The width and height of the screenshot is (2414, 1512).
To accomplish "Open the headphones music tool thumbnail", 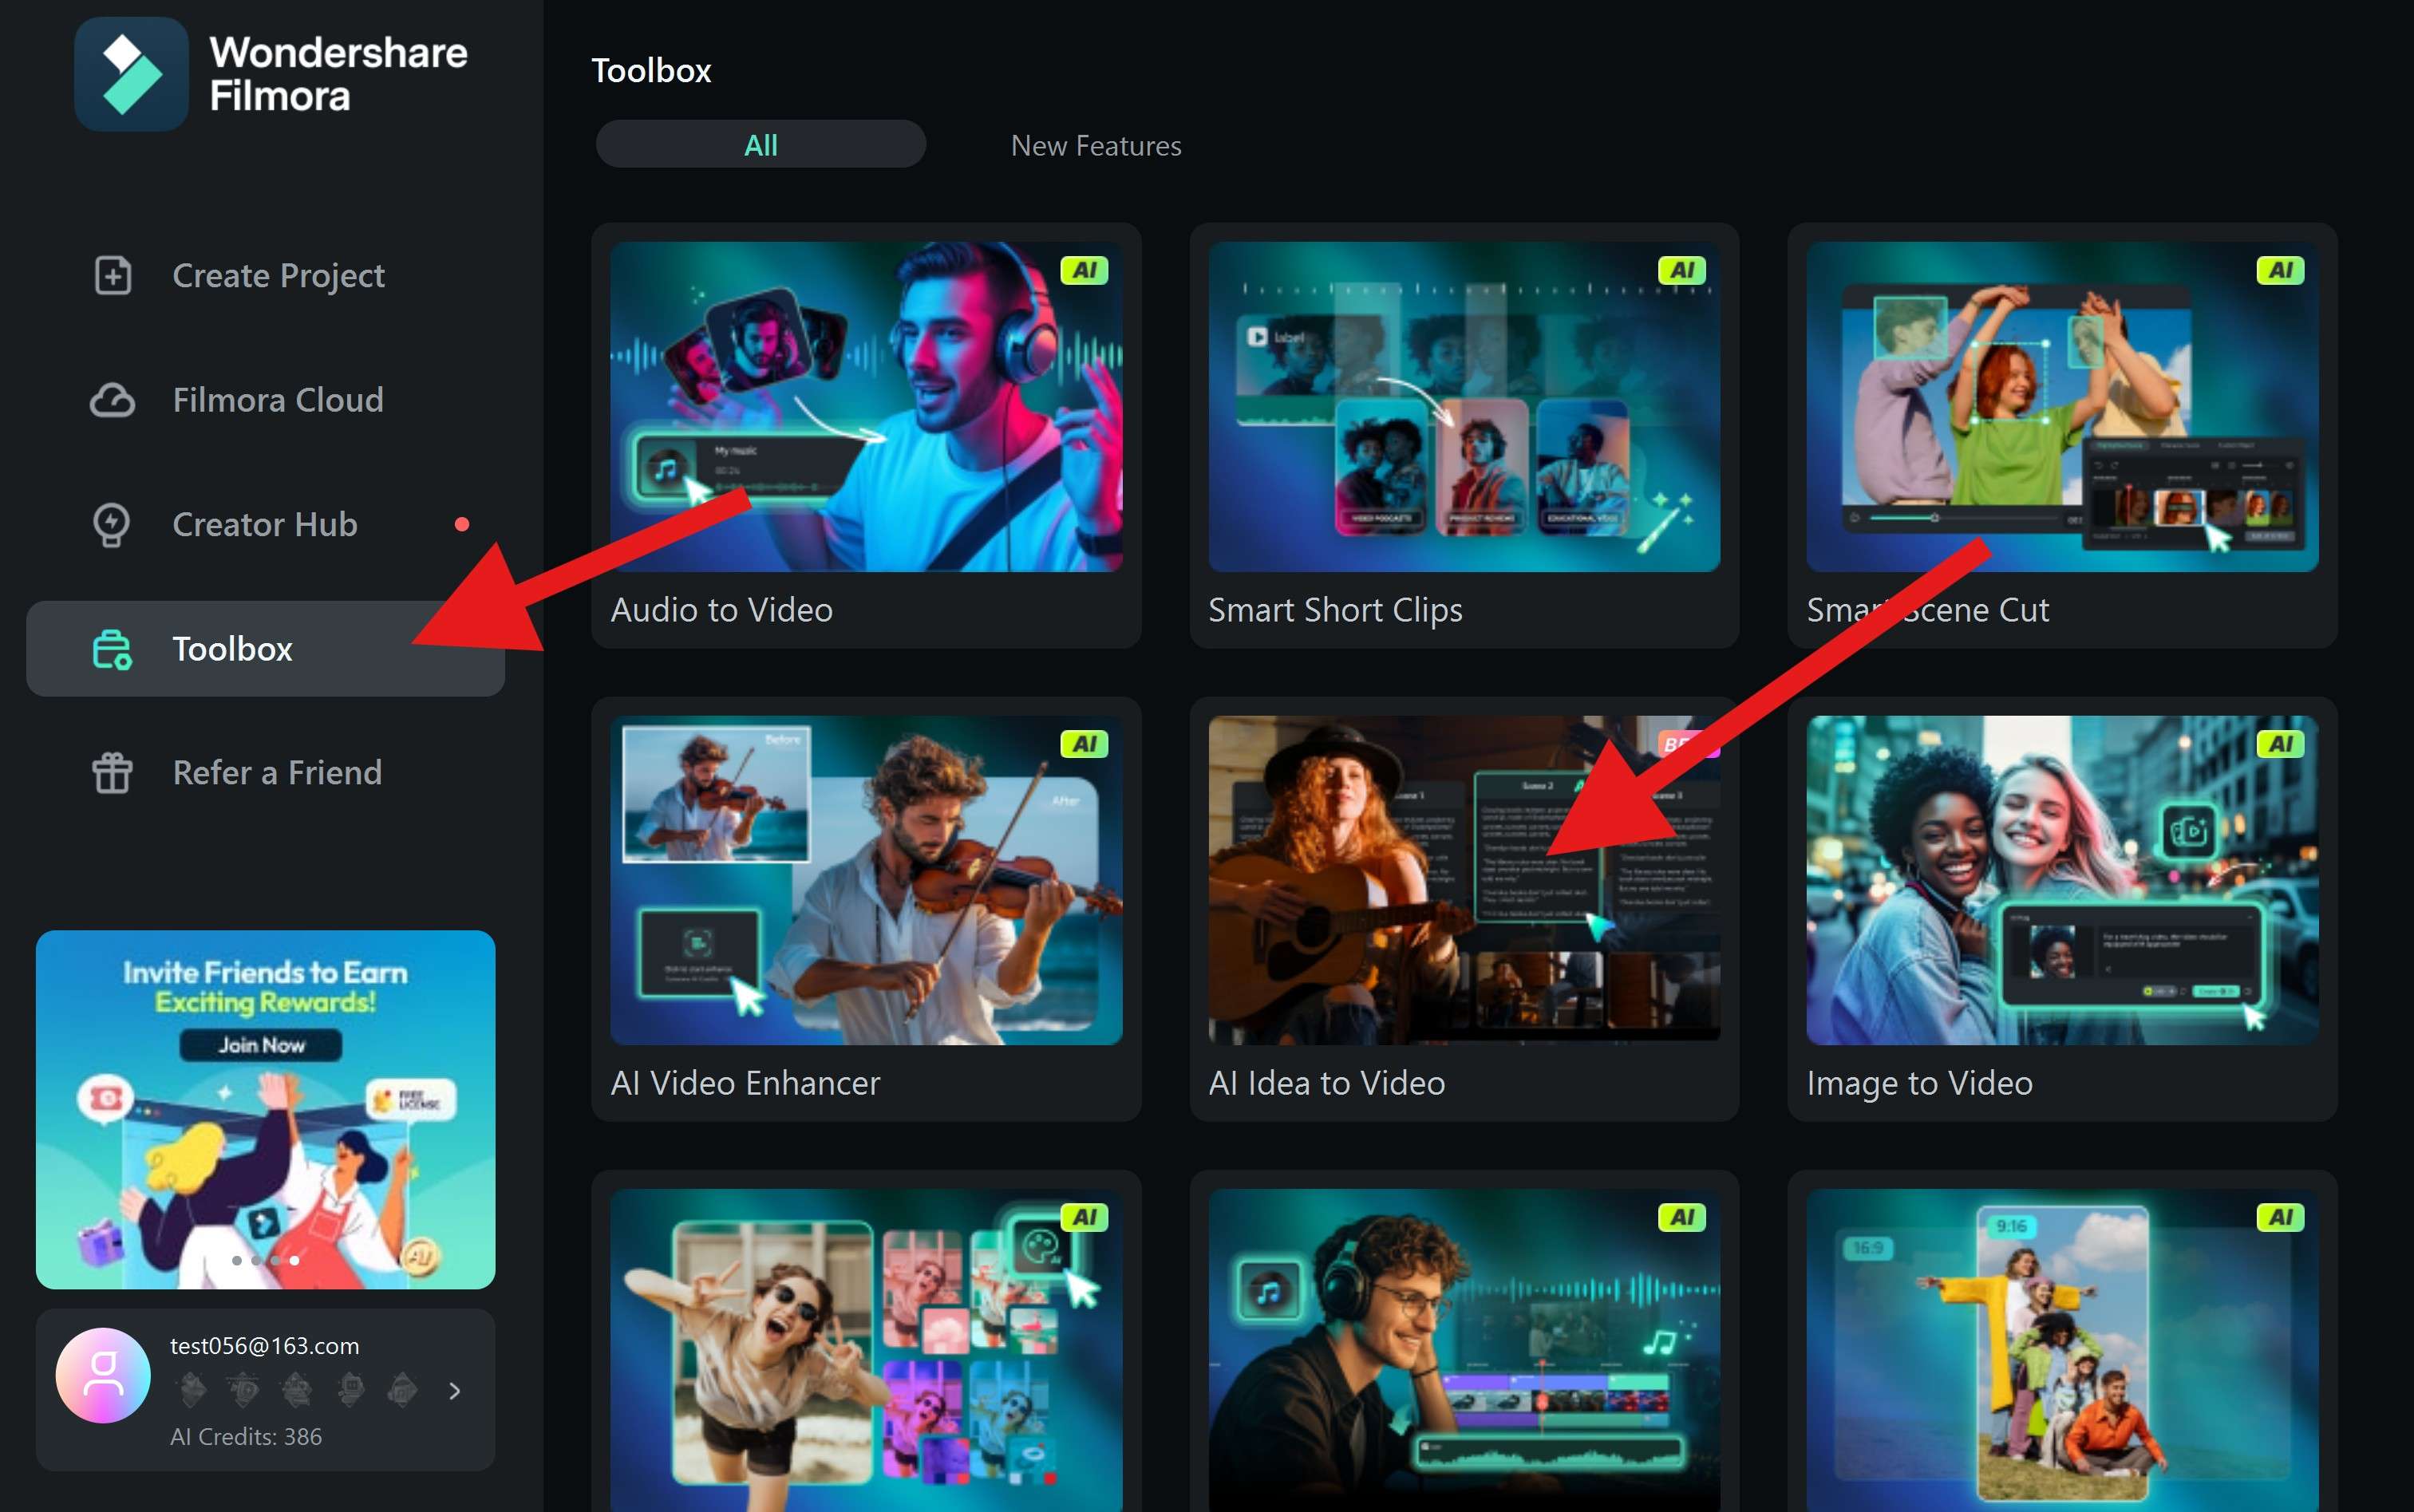I will pyautogui.click(x=1464, y=1350).
